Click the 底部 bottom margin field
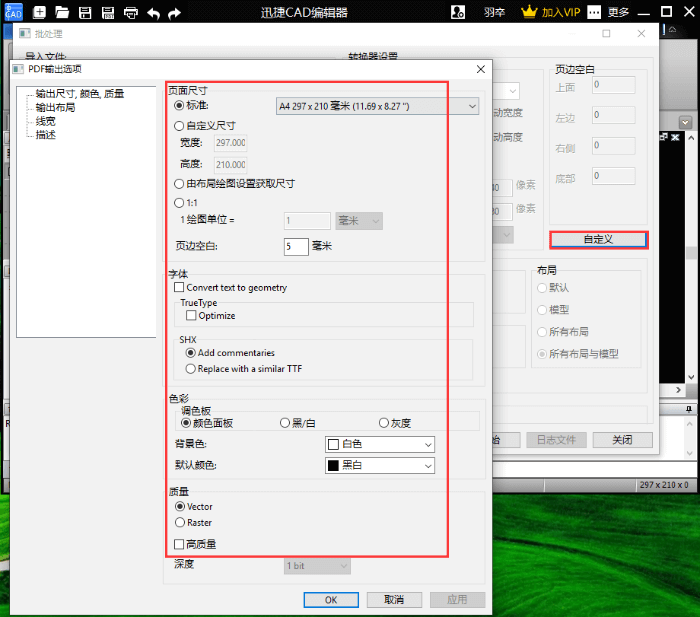This screenshot has width=700, height=617. click(614, 176)
